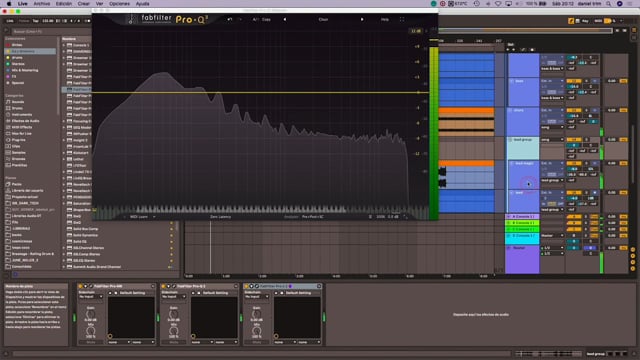The width and height of the screenshot is (640, 360).
Task: Select Efectos de Audio category in browser
Action: 25,121
